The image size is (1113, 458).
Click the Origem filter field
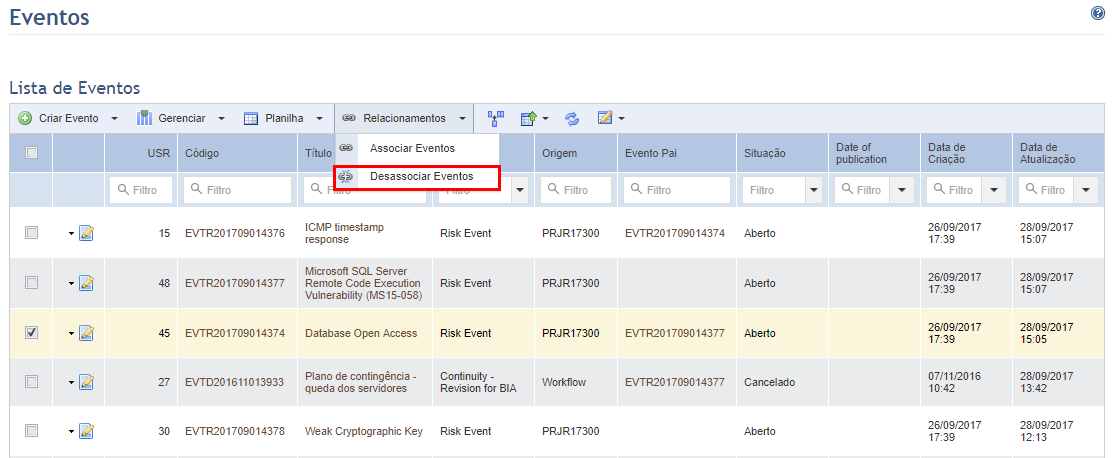[x=576, y=190]
